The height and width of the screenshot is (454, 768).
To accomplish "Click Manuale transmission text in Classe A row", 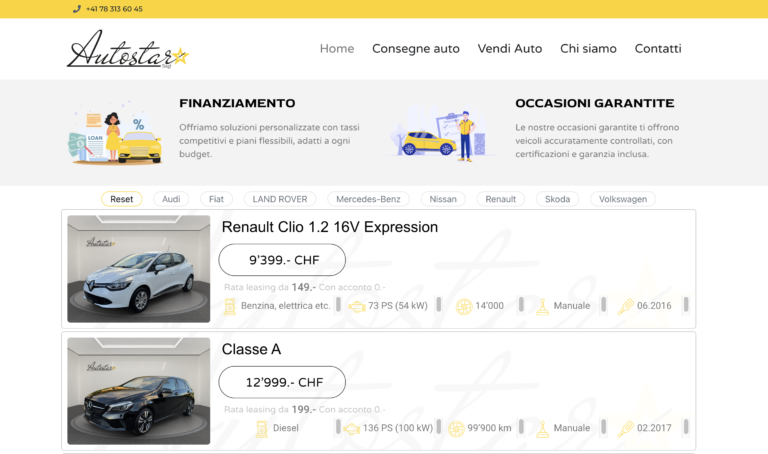I will [x=572, y=428].
